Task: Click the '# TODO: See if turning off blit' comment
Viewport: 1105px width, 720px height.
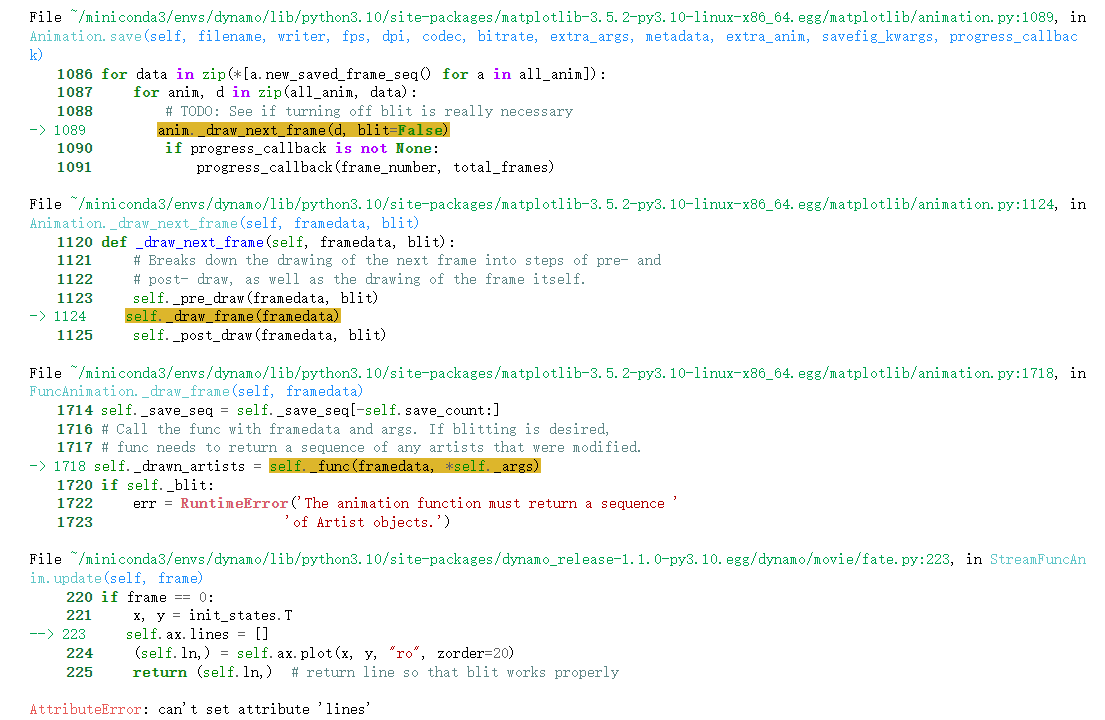Action: [369, 111]
